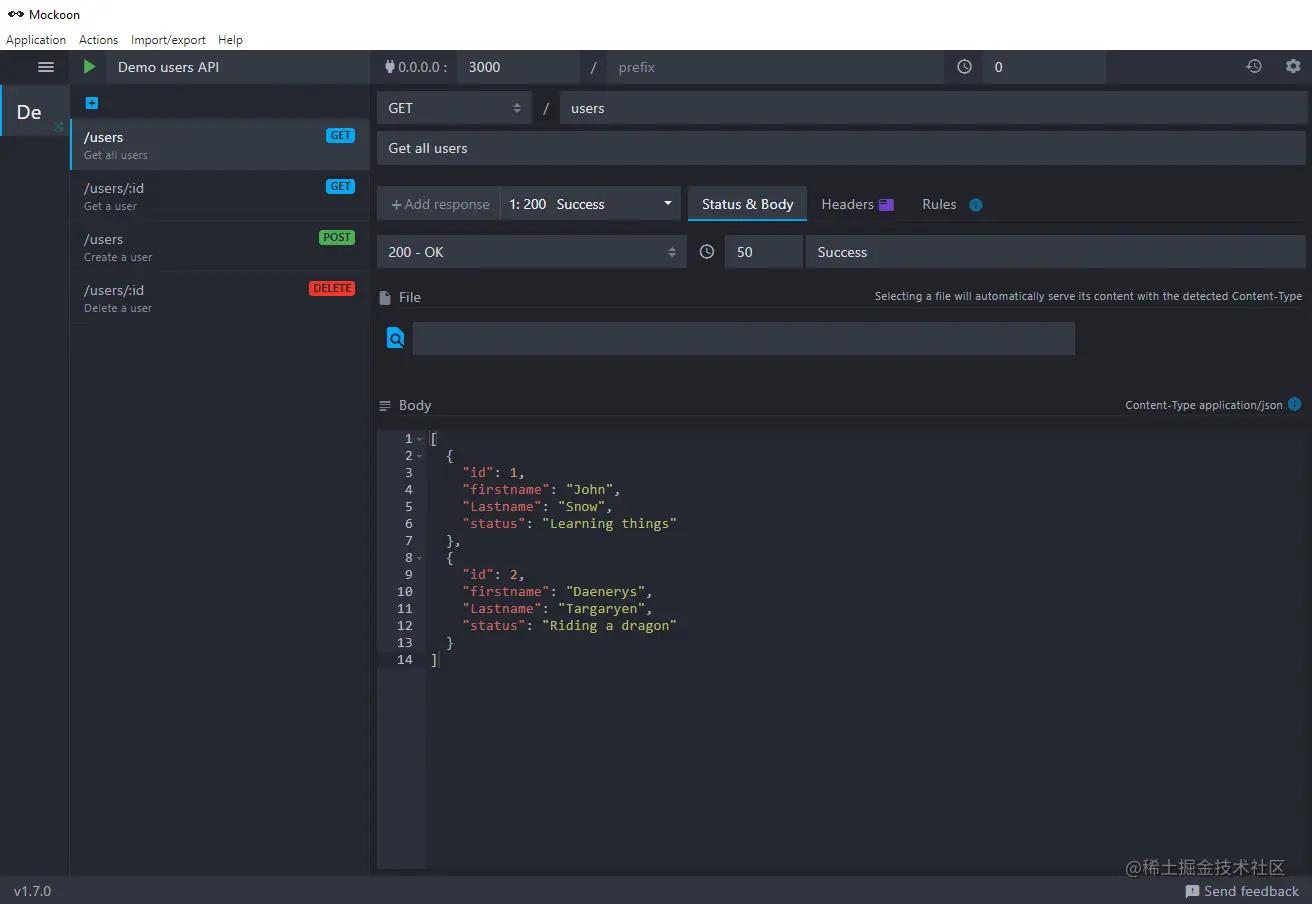Screen dimensions: 1312x904
Task: Click "Targaryen" value in body editor
Action: coord(605,608)
